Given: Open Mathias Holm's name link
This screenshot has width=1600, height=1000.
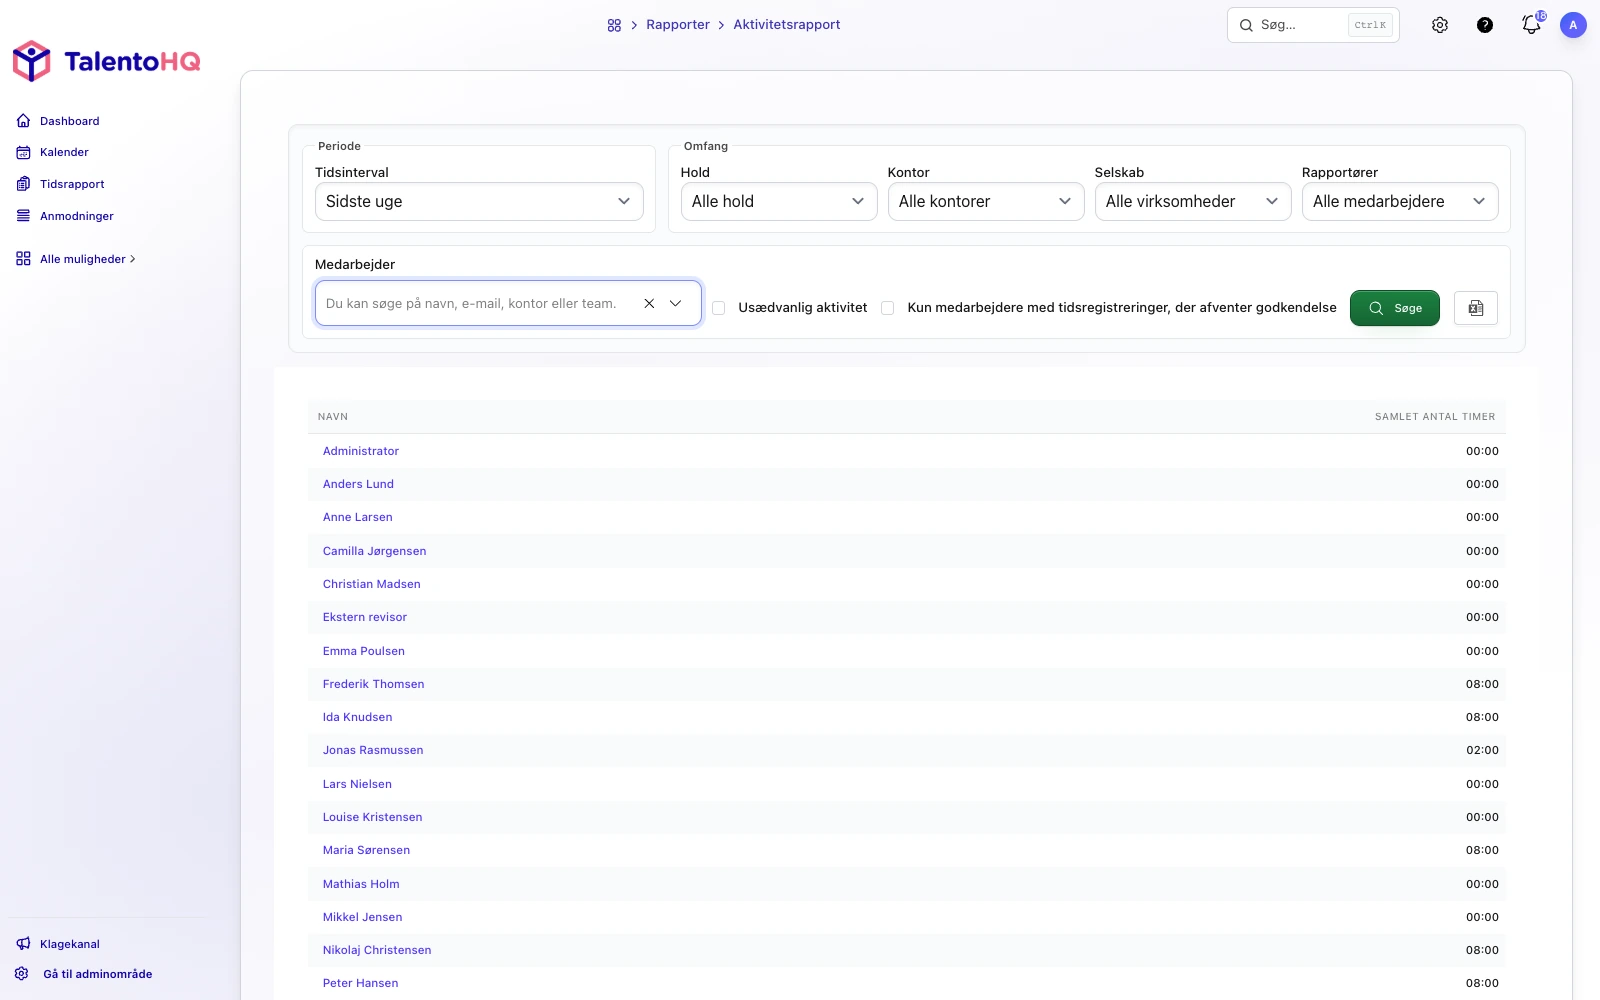Looking at the screenshot, I should 361,884.
